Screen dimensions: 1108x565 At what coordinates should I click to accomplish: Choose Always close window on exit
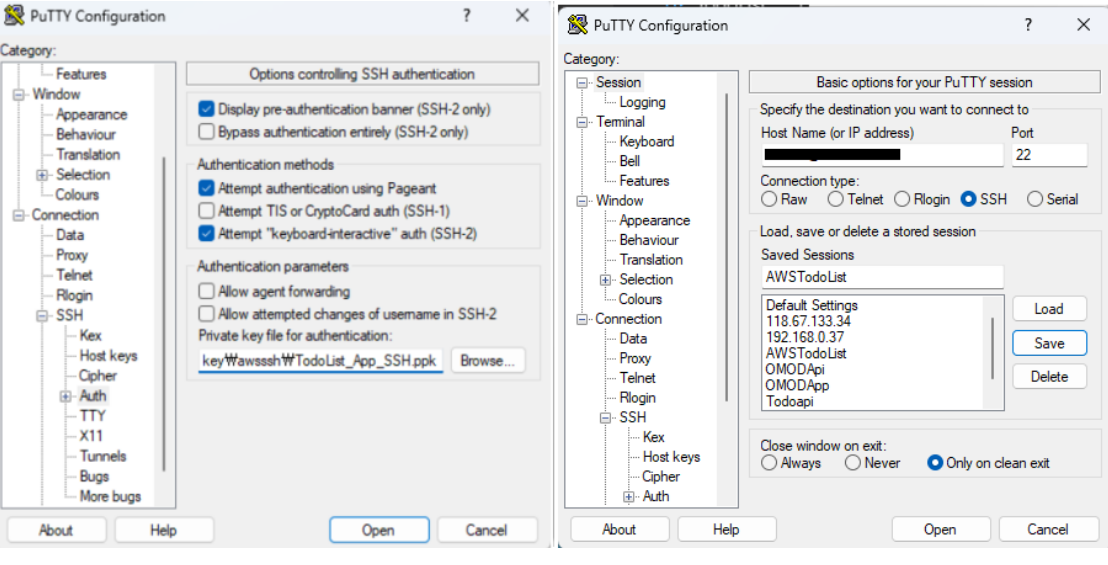(x=769, y=463)
